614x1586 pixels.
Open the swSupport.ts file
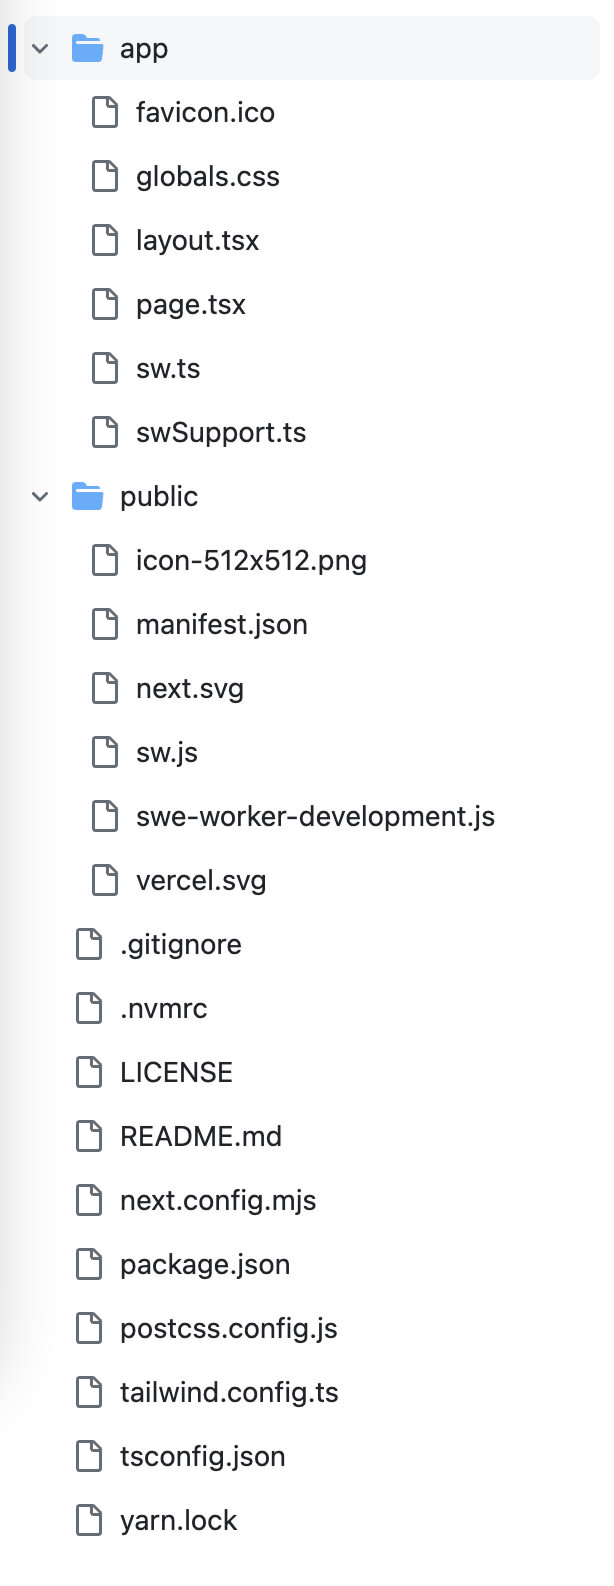tap(220, 432)
